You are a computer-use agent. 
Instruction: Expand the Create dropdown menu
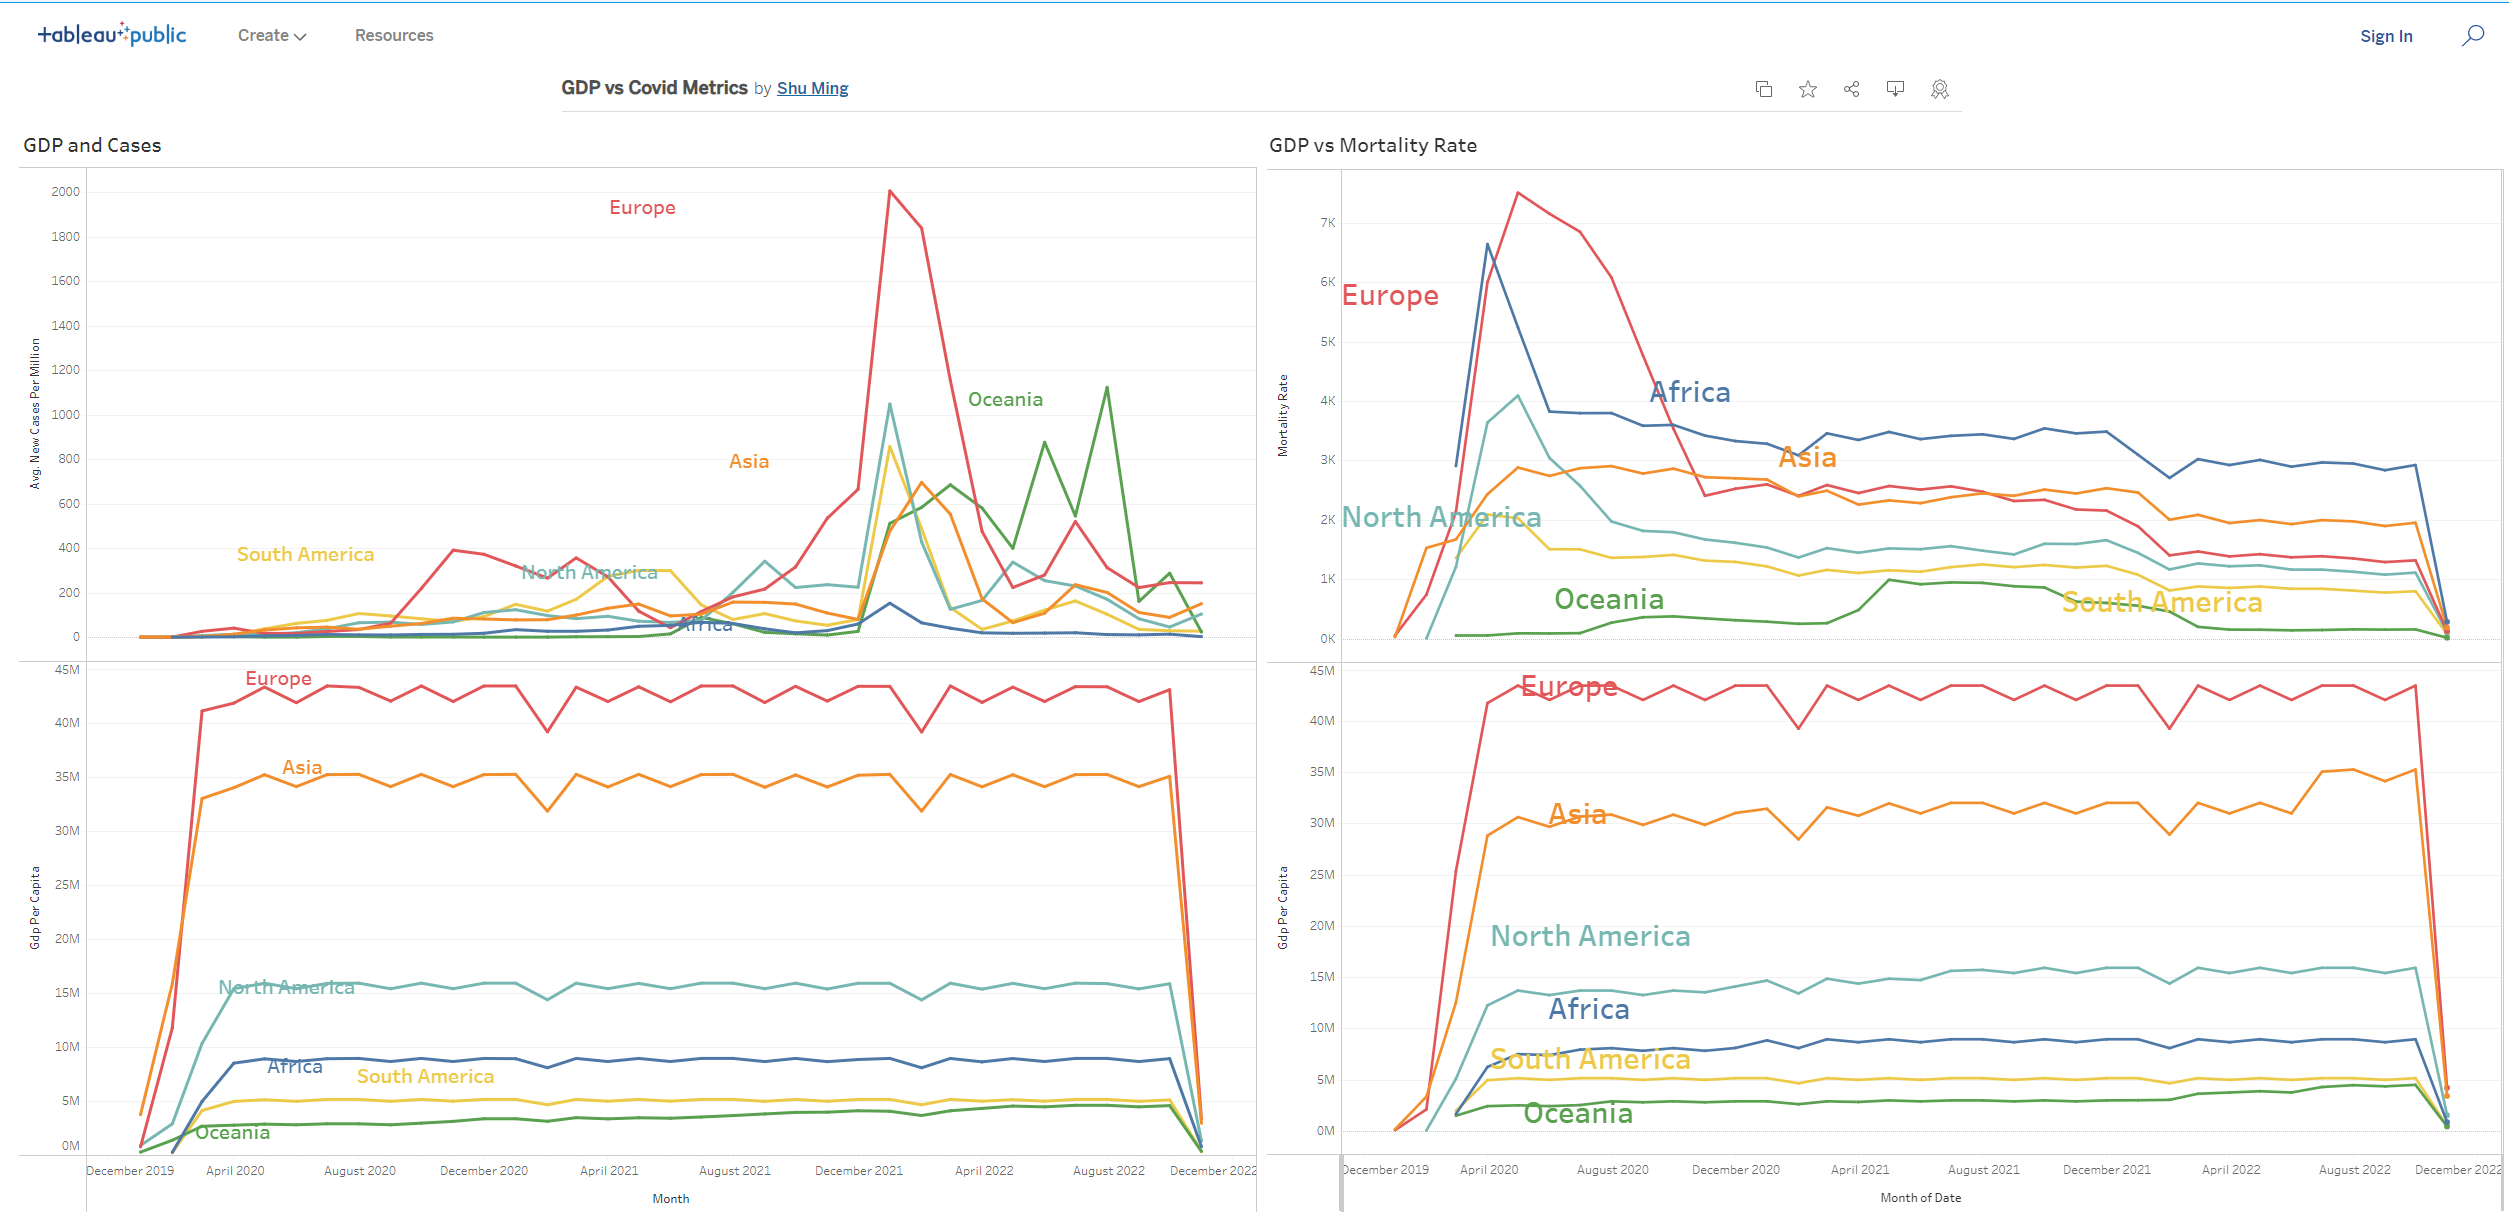coord(272,35)
